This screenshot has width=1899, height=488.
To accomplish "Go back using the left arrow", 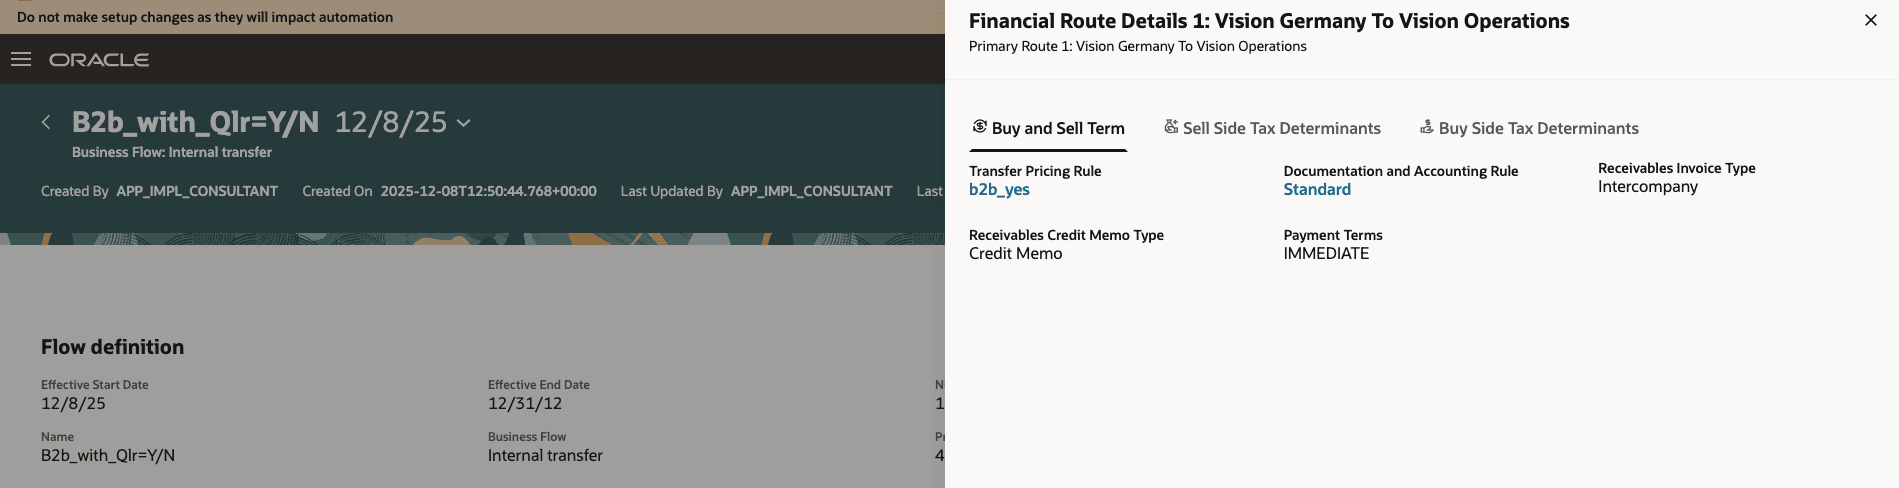I will [x=46, y=122].
